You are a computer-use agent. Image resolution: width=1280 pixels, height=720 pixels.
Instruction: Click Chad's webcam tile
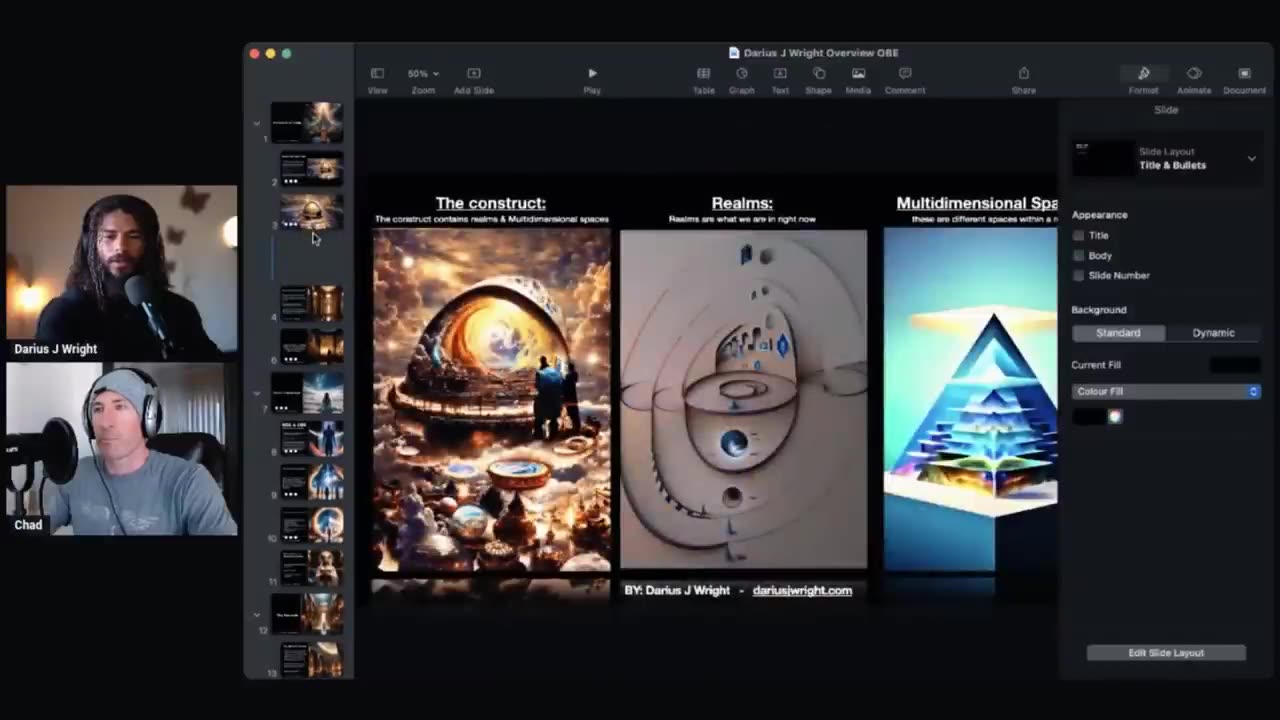122,449
